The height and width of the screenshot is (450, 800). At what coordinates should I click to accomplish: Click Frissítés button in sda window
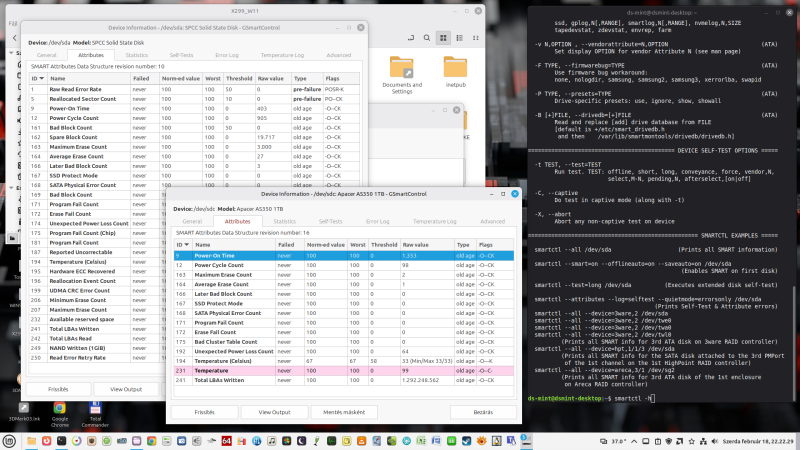click(x=58, y=389)
